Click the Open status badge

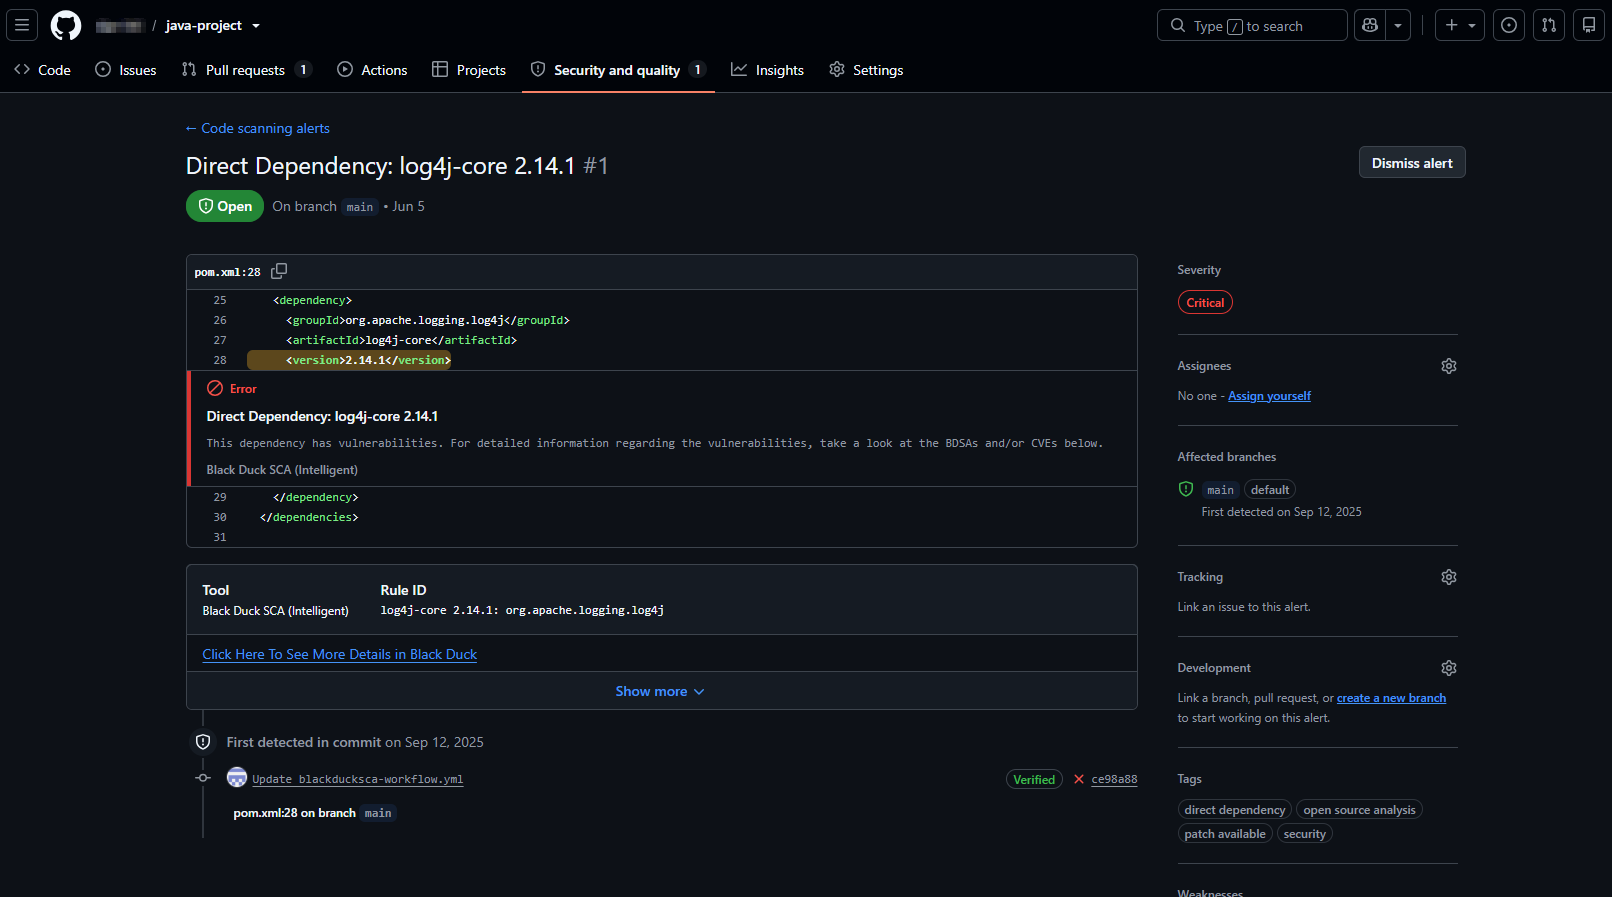point(225,206)
